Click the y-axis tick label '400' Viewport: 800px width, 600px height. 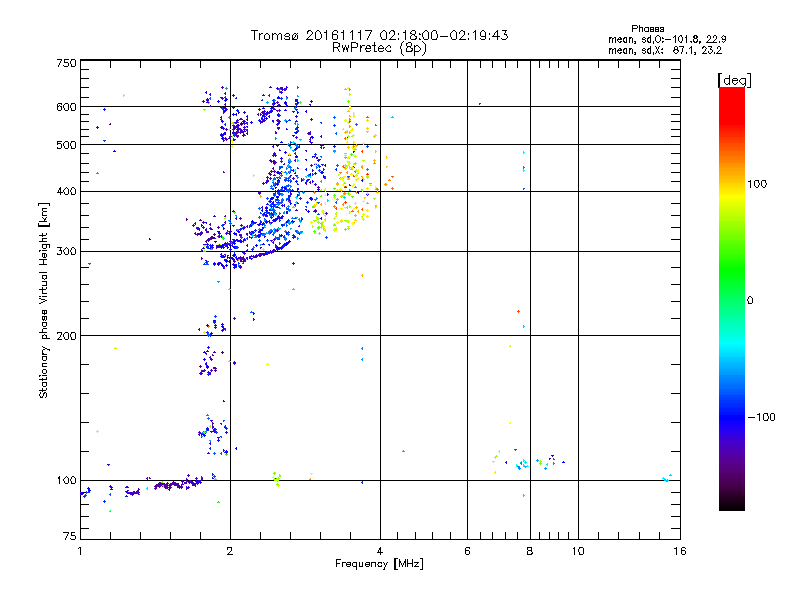click(66, 191)
